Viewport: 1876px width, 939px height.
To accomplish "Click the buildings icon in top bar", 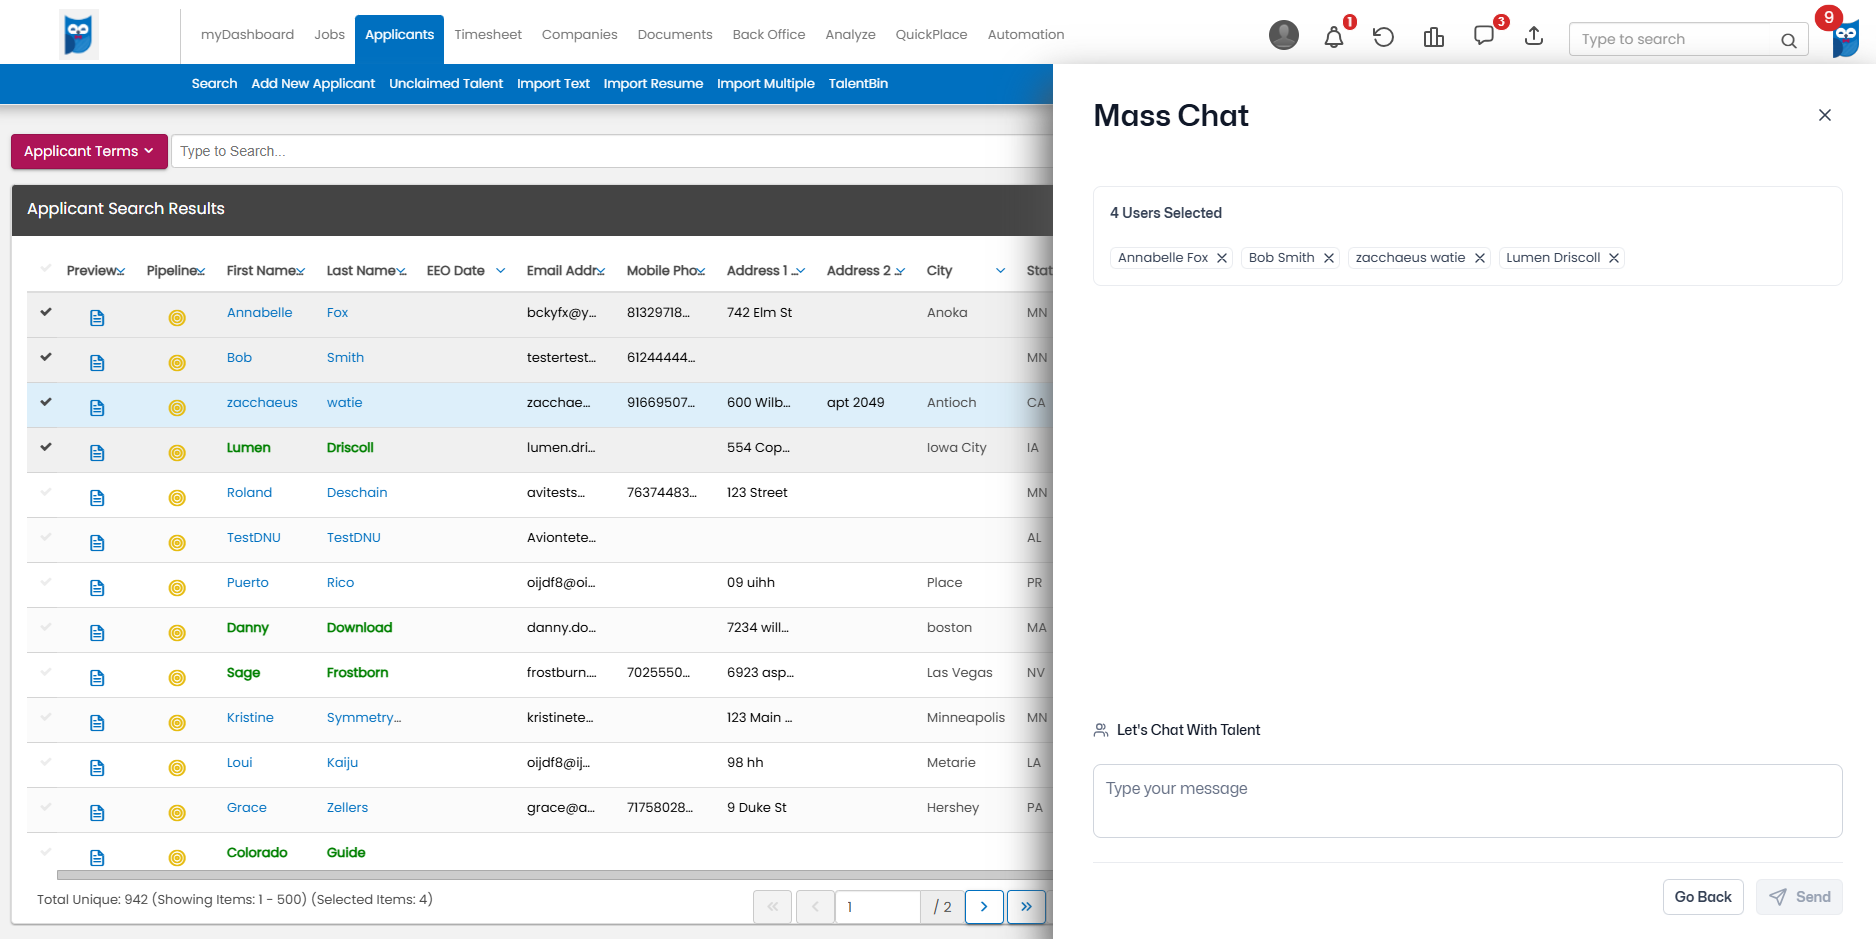I will pos(1433,38).
